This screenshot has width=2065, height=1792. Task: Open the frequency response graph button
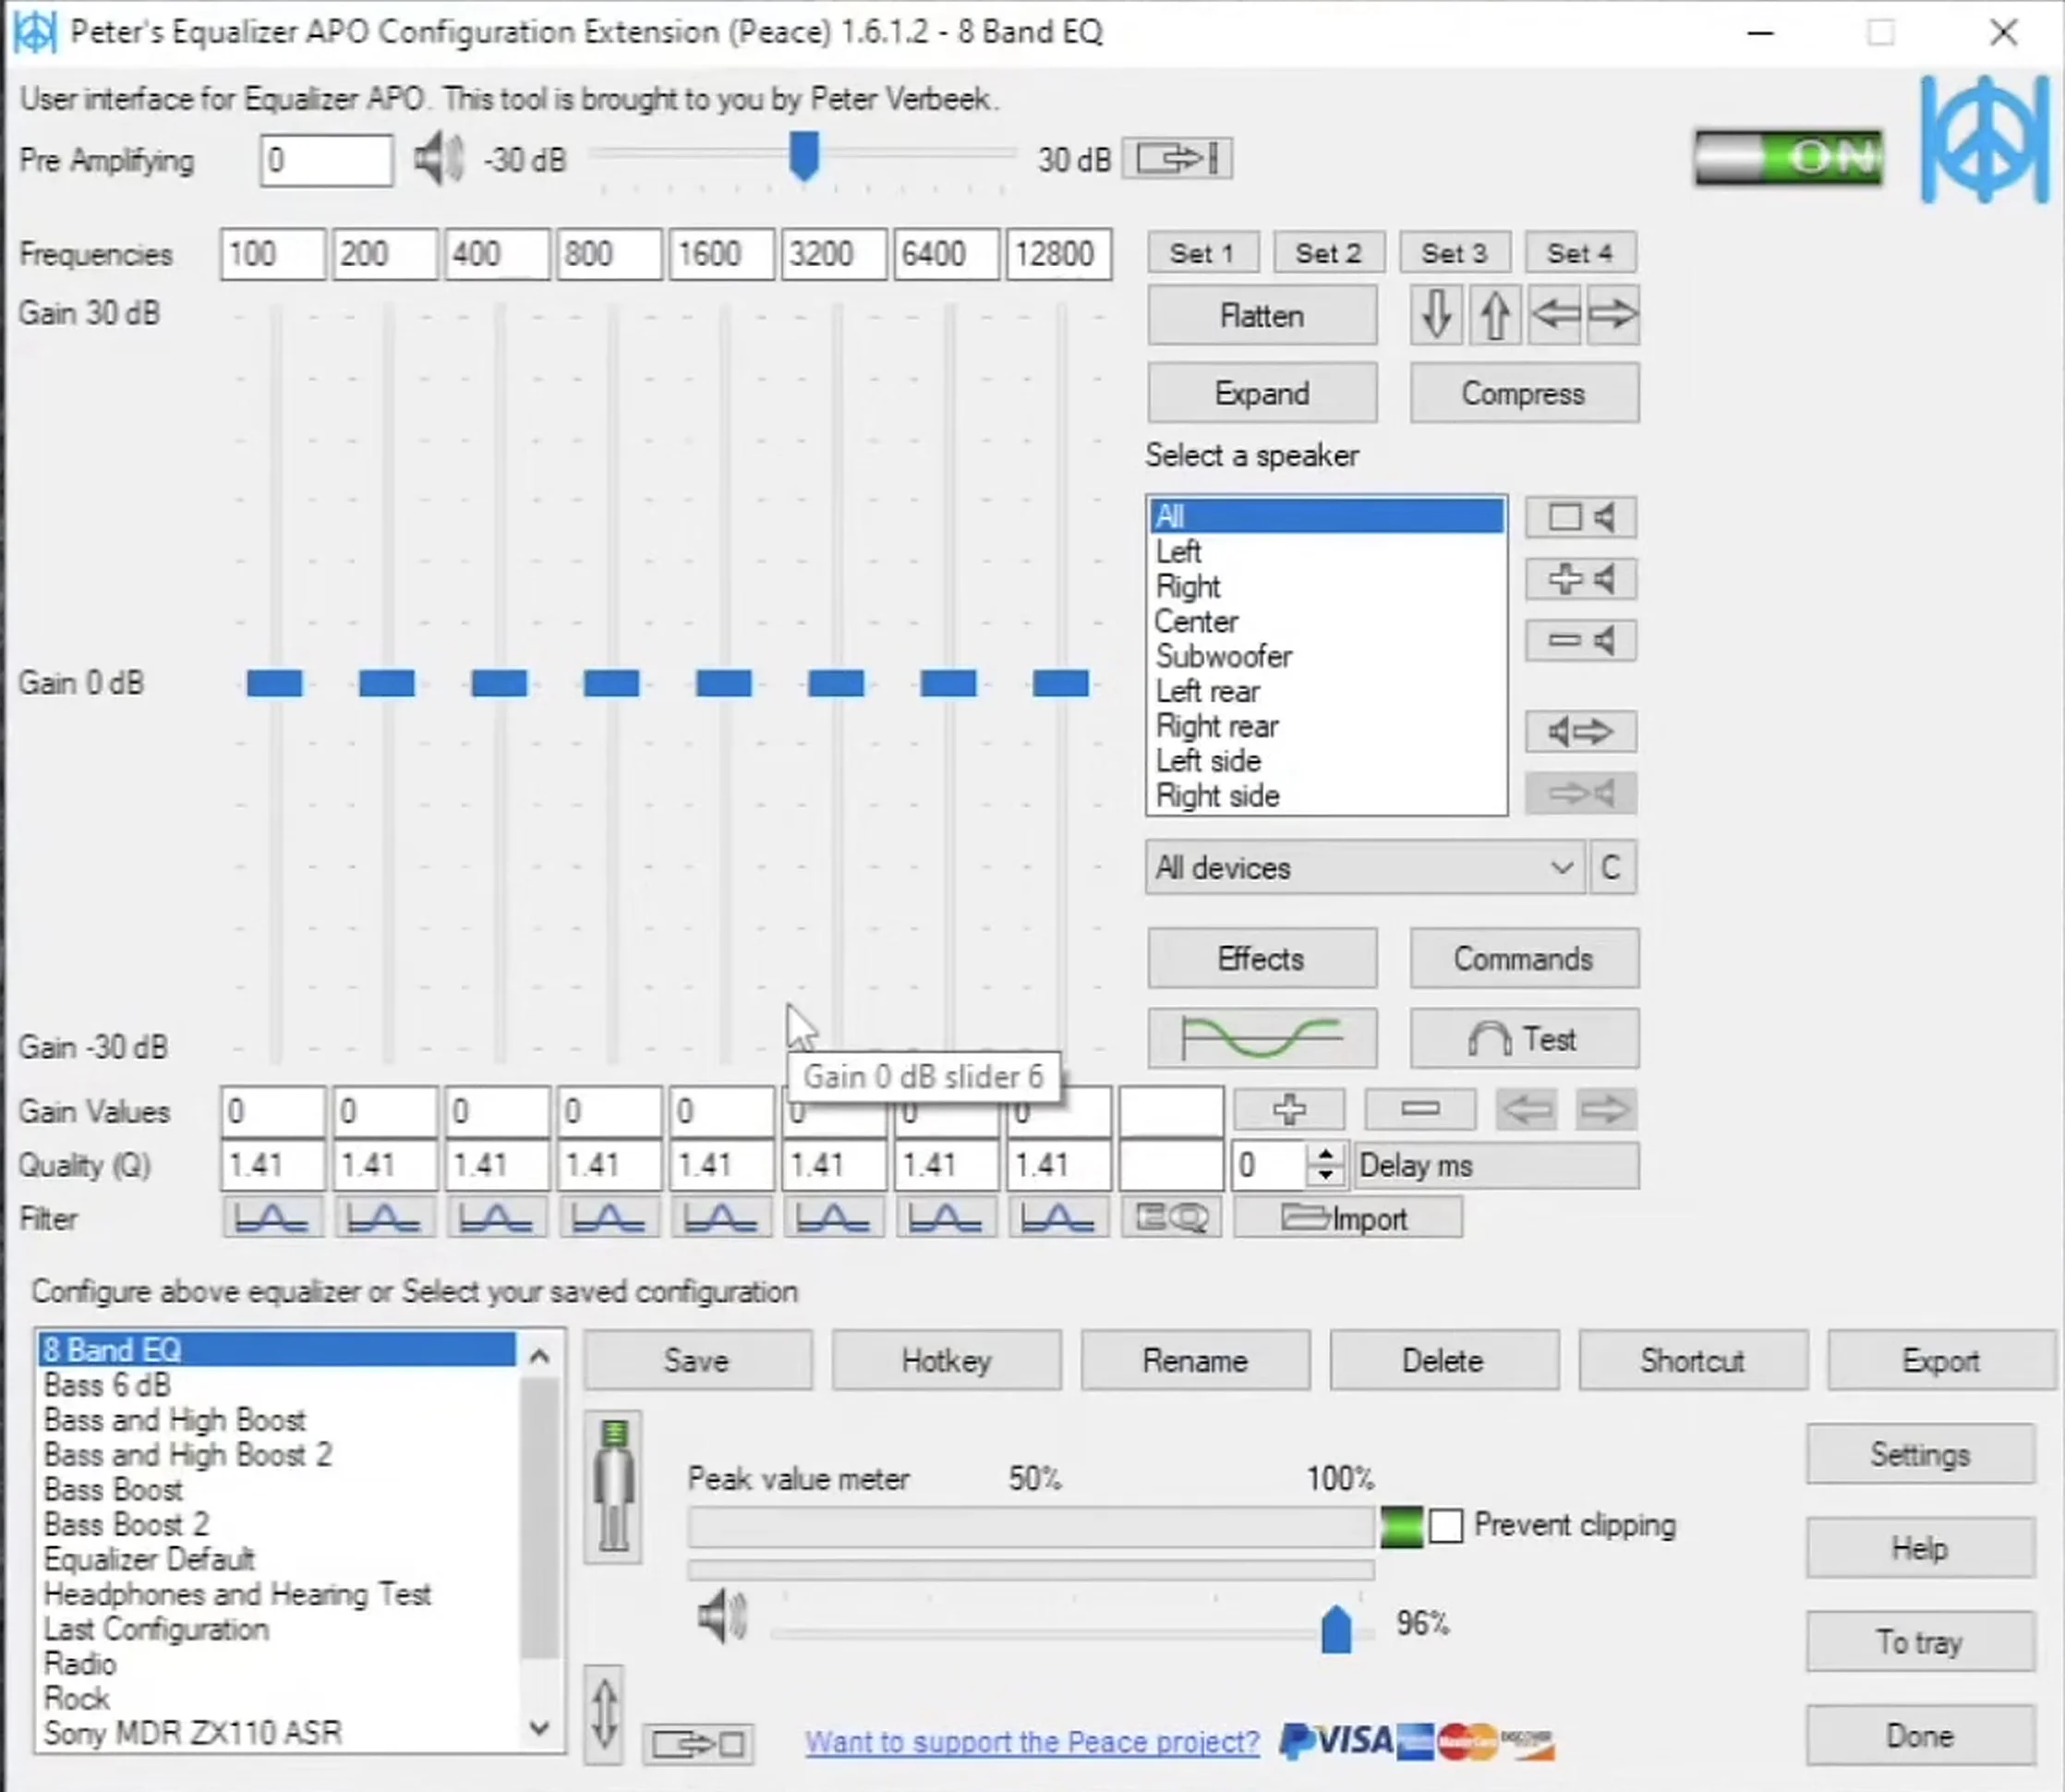[1262, 1039]
